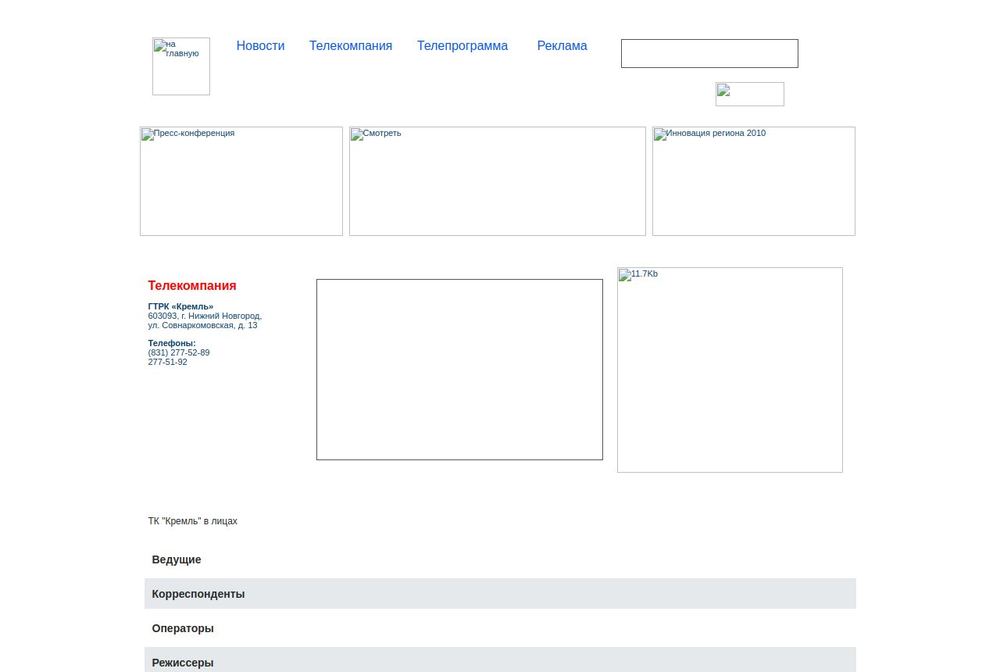
Task: Open the Реклама menu link
Action: pyautogui.click(x=562, y=46)
